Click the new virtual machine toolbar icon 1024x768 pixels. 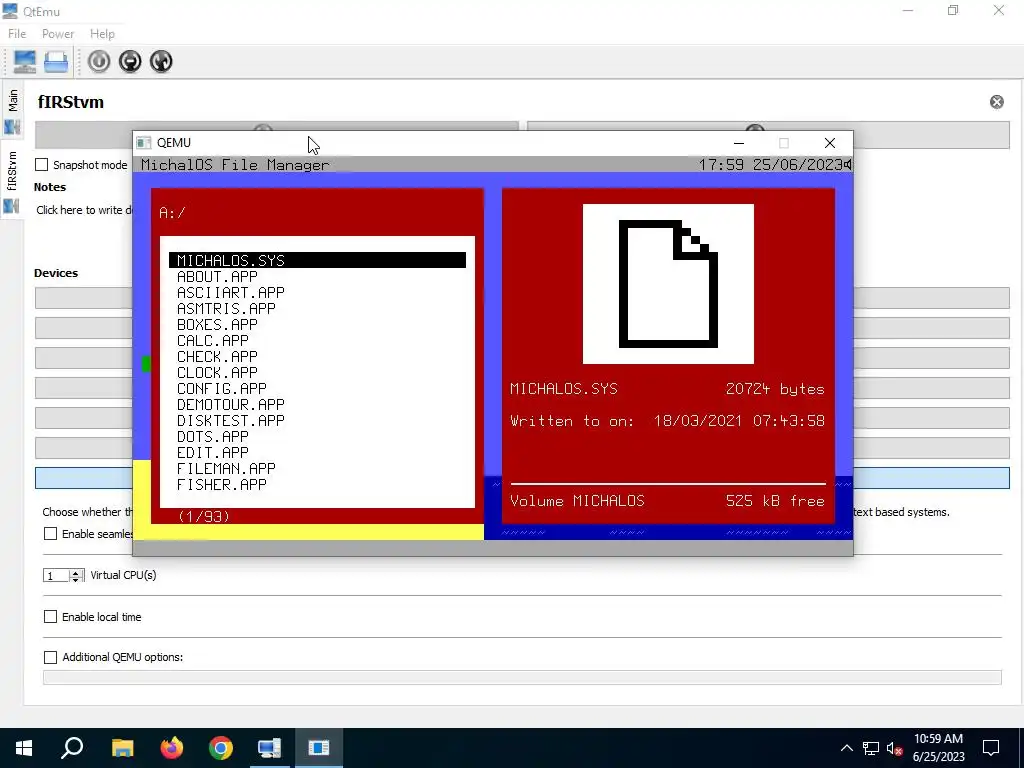click(x=25, y=61)
